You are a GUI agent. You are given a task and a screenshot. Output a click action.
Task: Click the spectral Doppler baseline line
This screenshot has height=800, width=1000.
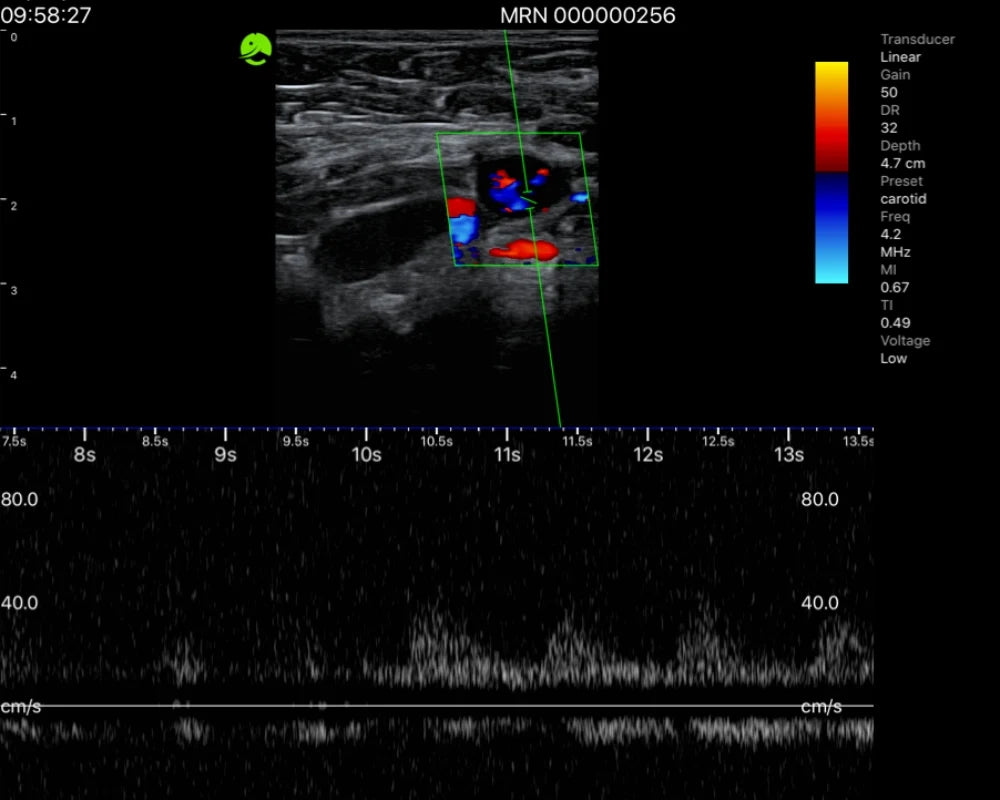click(x=437, y=706)
